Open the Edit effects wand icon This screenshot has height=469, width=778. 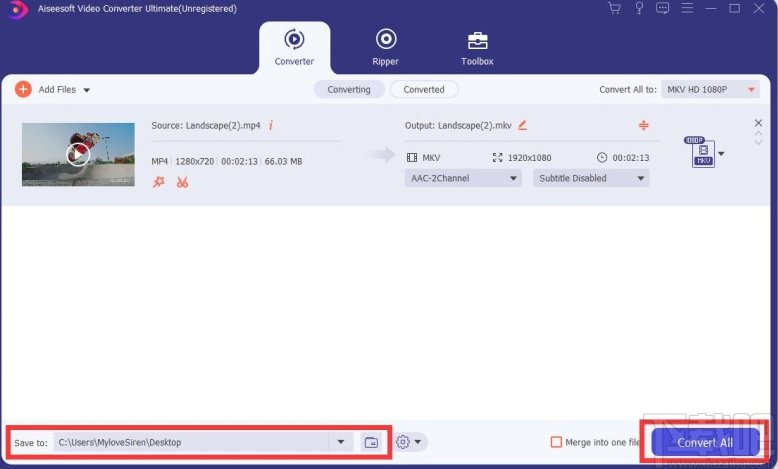159,182
